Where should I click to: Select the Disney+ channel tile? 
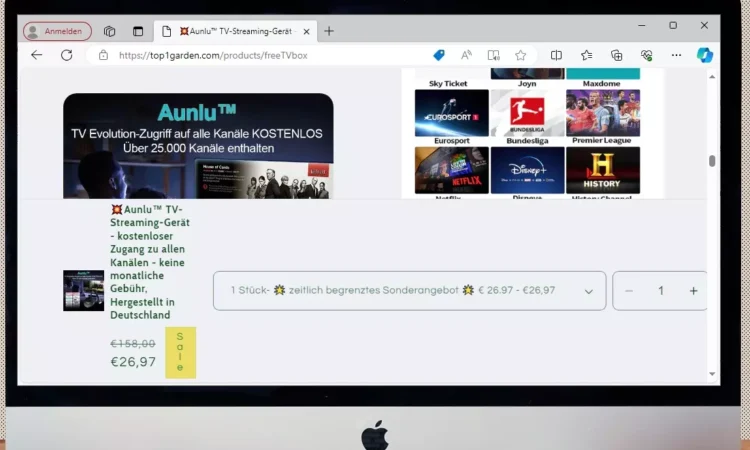pos(527,170)
